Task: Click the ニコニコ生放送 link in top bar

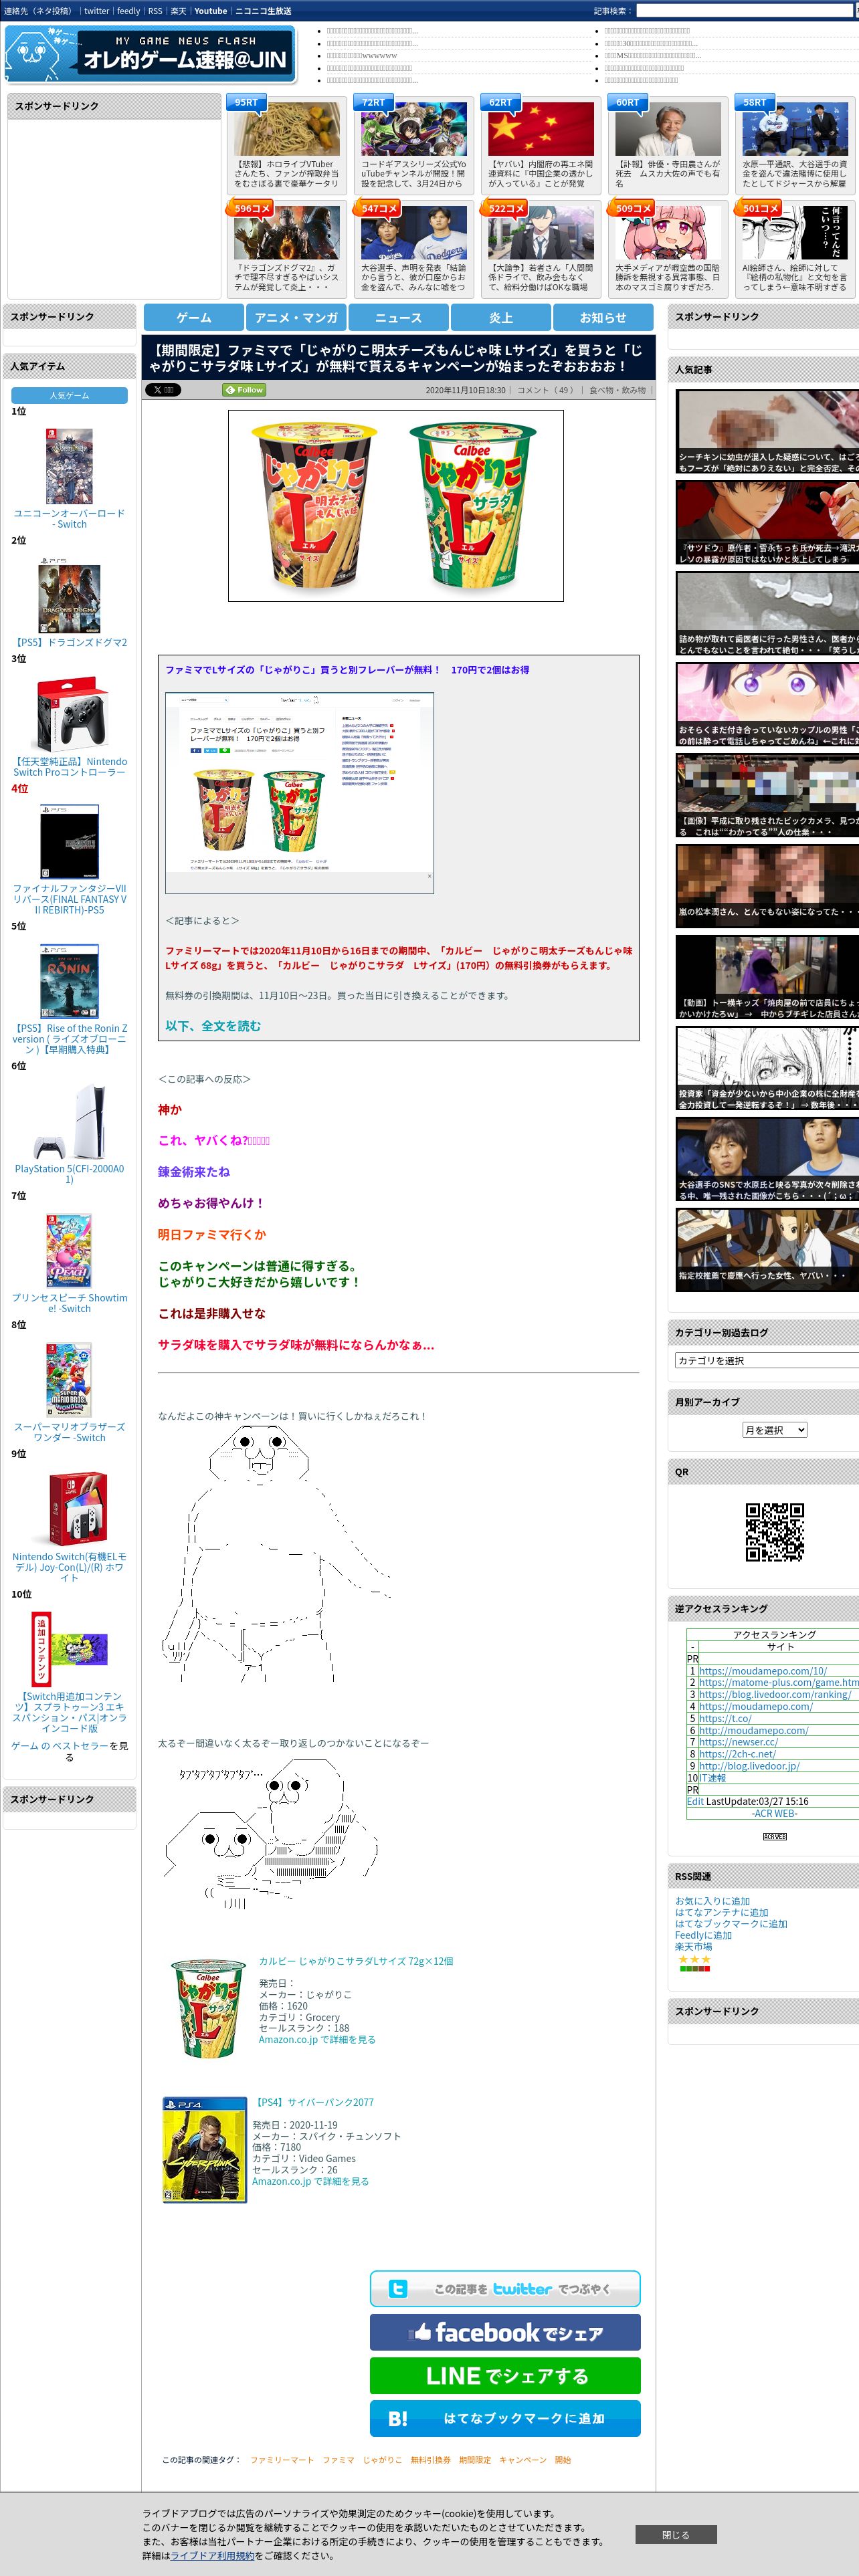Action: pos(263,11)
